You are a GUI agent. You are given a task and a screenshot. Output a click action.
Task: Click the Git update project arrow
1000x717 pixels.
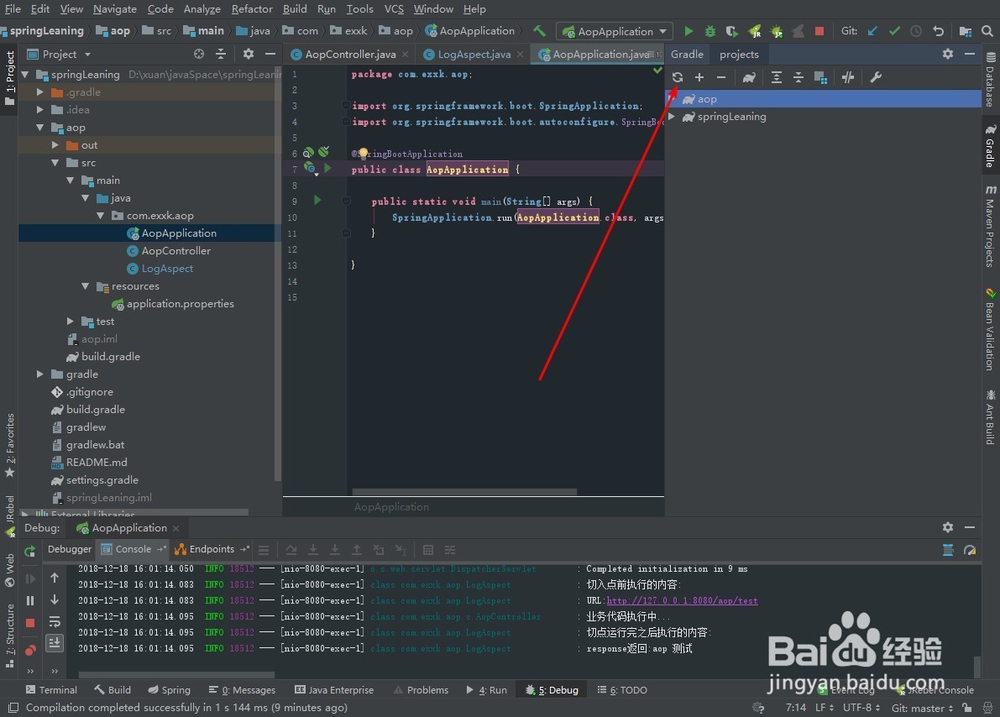pos(872,31)
